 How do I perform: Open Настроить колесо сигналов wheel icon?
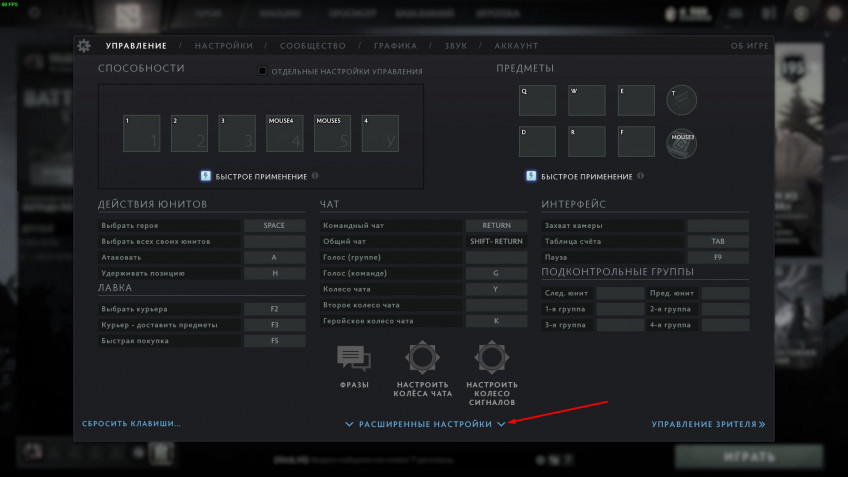[492, 357]
